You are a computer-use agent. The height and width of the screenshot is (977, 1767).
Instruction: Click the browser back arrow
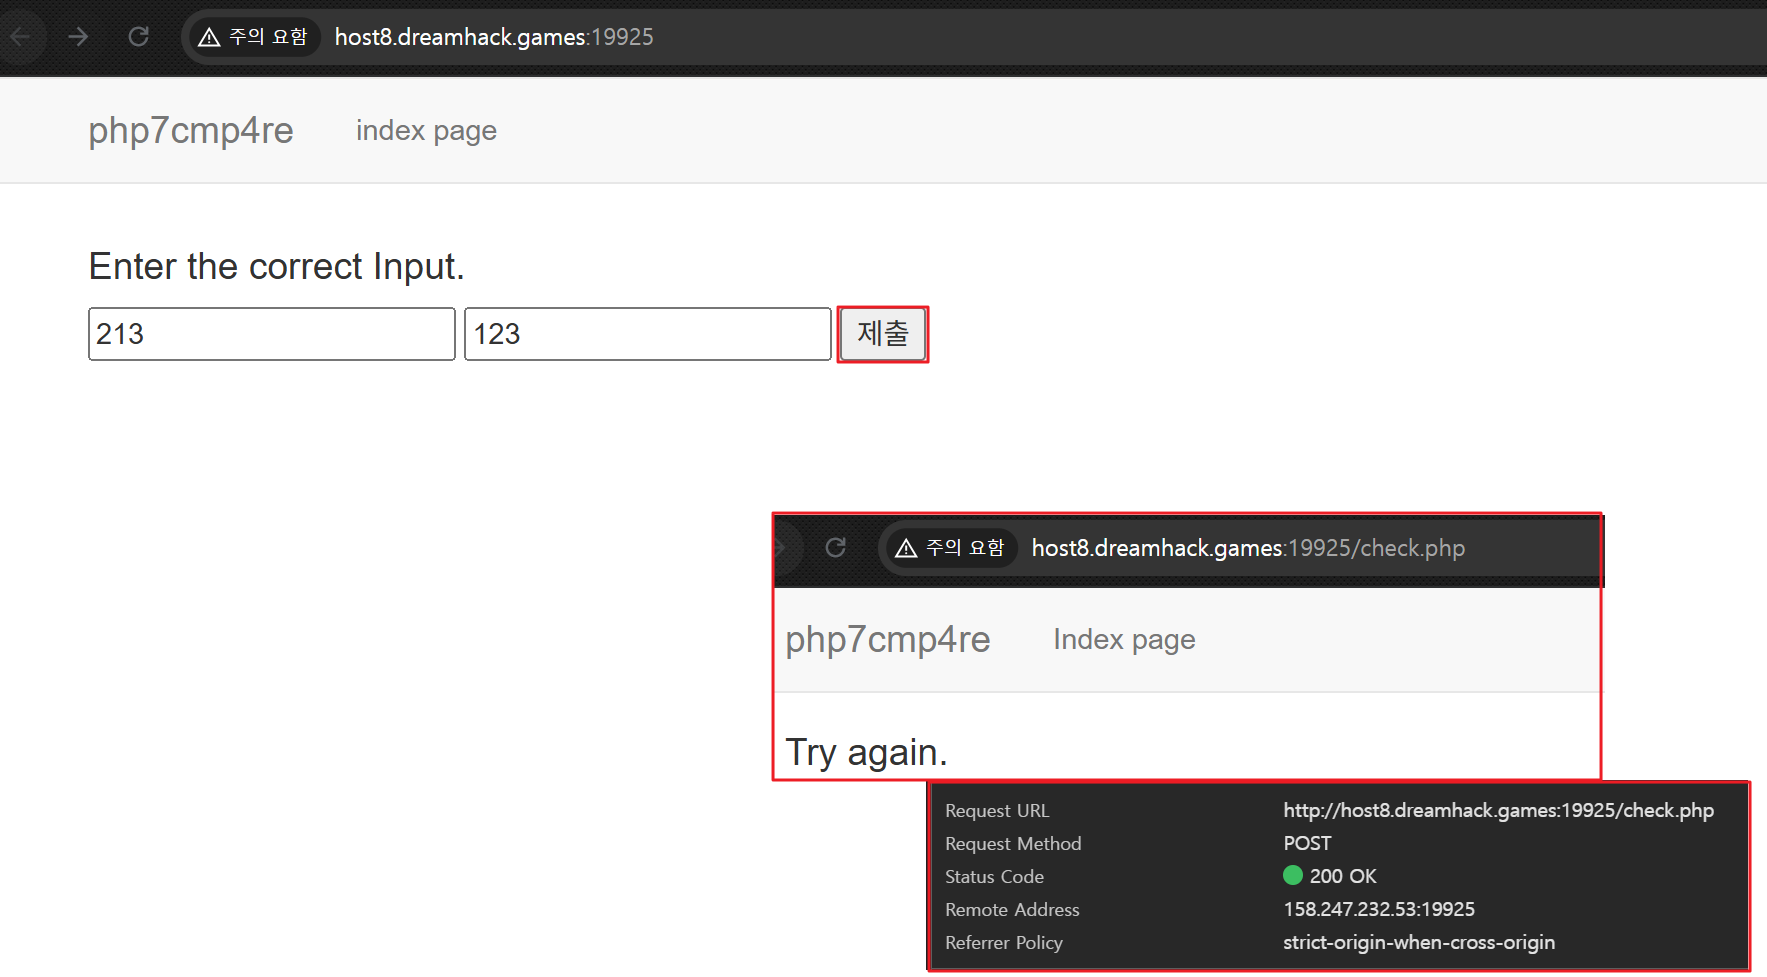coord(20,37)
